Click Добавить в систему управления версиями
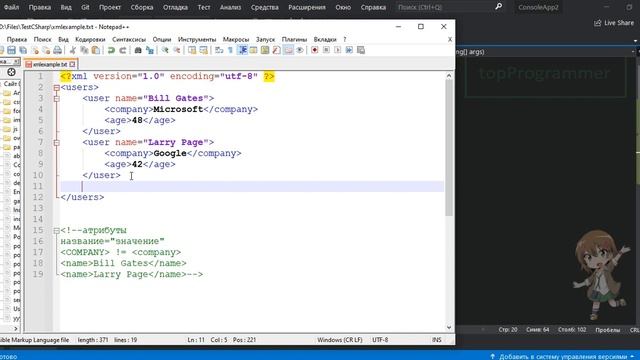 click(562, 356)
